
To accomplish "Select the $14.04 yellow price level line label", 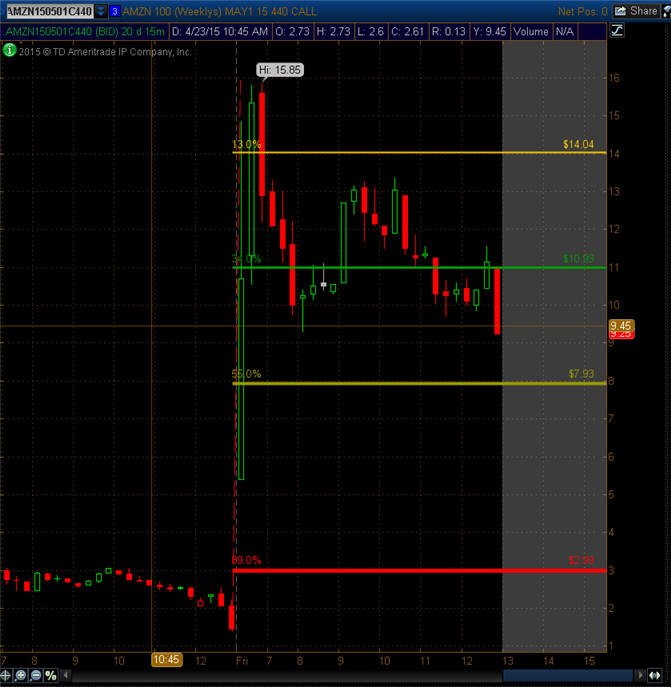I will point(578,144).
